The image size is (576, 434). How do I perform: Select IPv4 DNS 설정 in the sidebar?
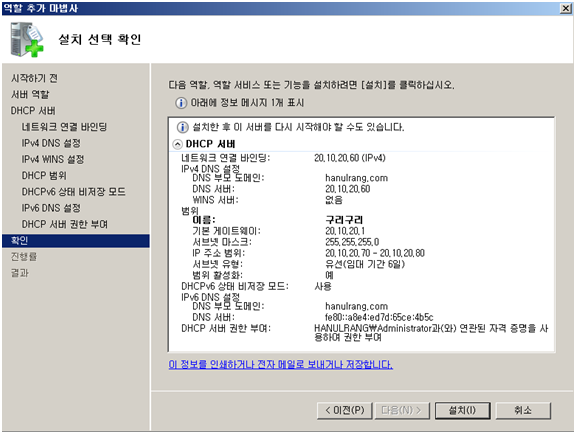pos(51,143)
